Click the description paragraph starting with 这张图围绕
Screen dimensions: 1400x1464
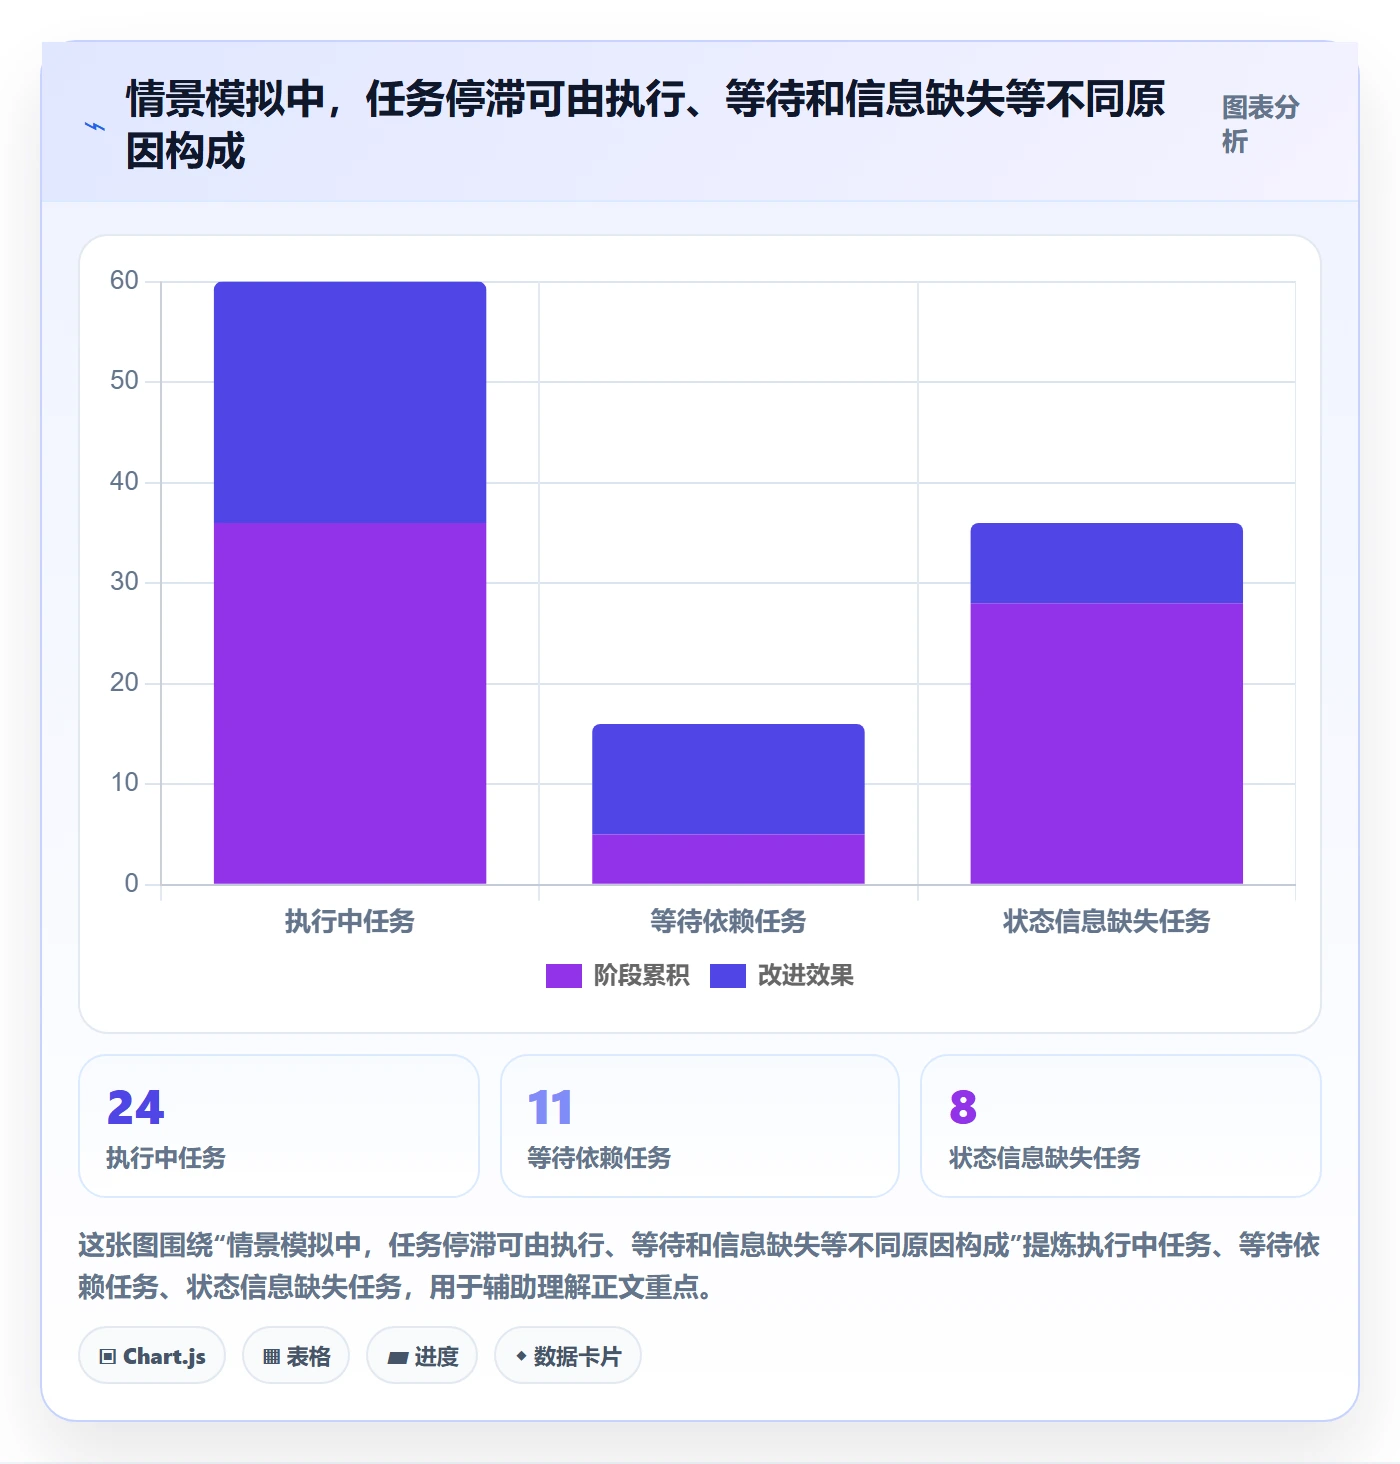(699, 1265)
